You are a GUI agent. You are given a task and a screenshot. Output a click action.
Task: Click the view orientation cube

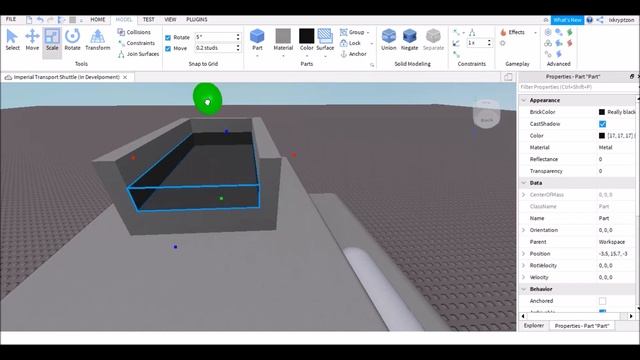tap(486, 114)
